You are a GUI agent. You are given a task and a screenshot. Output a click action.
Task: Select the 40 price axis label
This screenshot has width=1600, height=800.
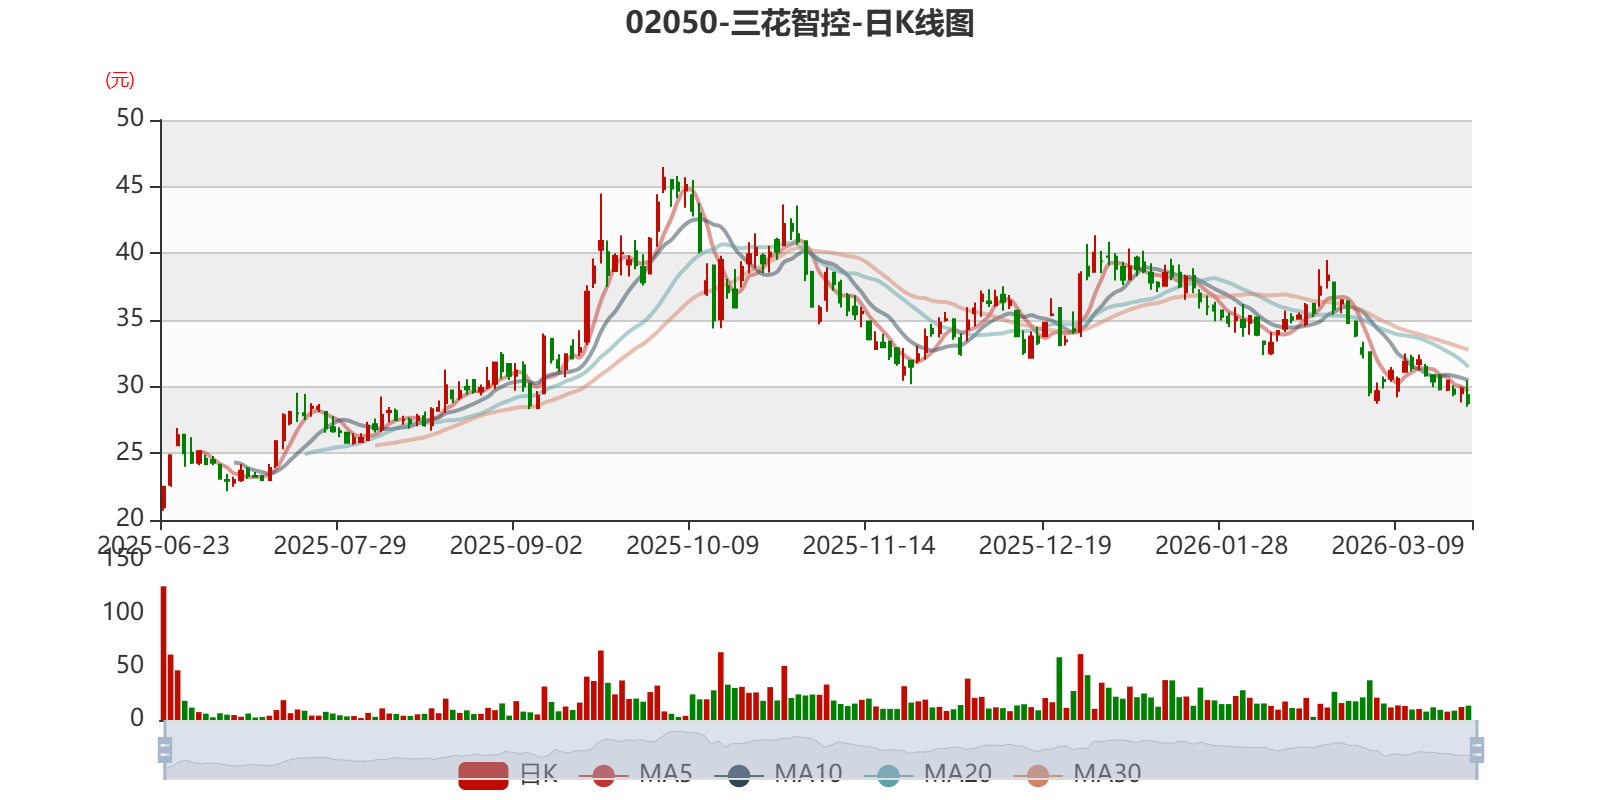(x=130, y=252)
